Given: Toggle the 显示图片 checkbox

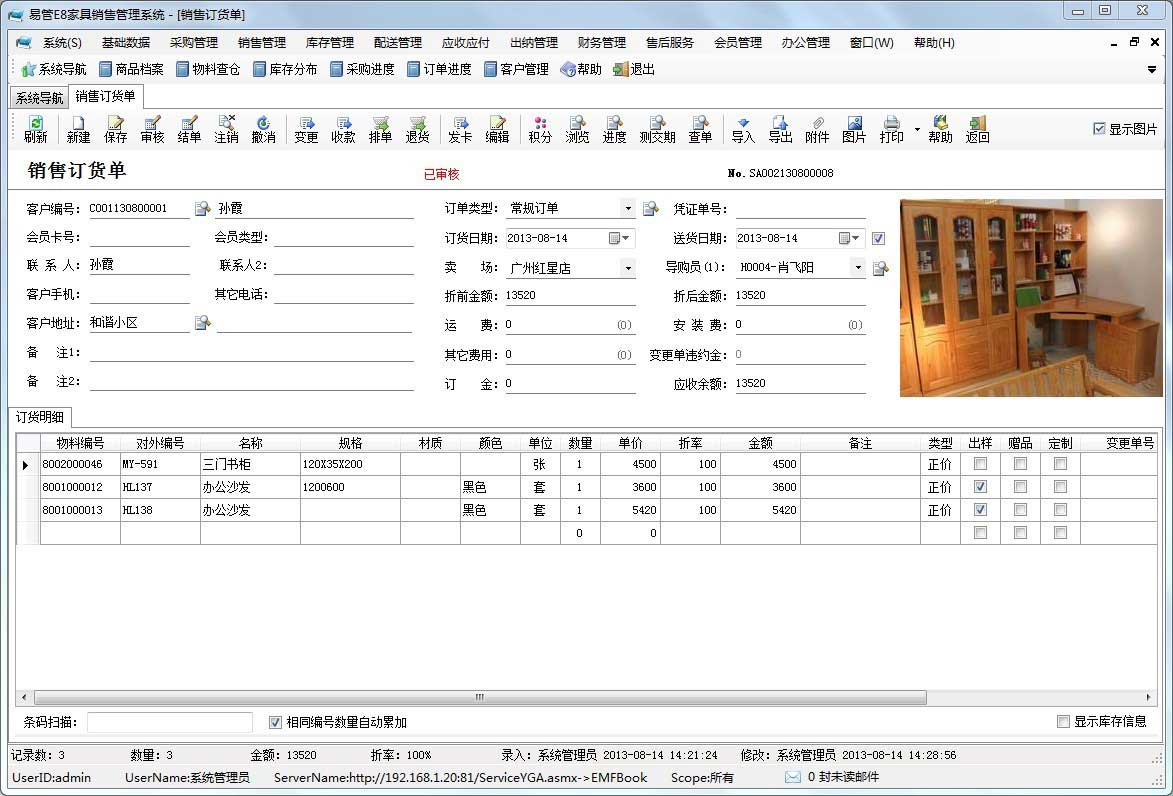Looking at the screenshot, I should tap(1099, 129).
